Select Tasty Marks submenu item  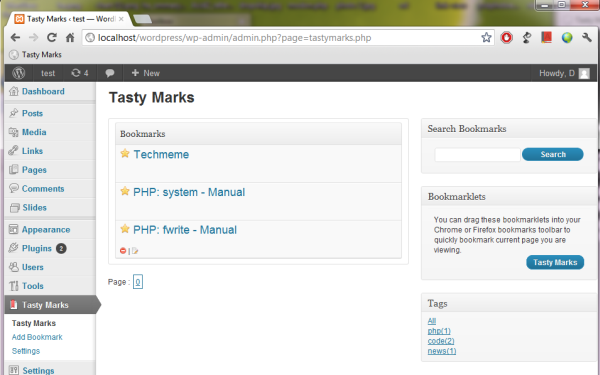point(34,323)
